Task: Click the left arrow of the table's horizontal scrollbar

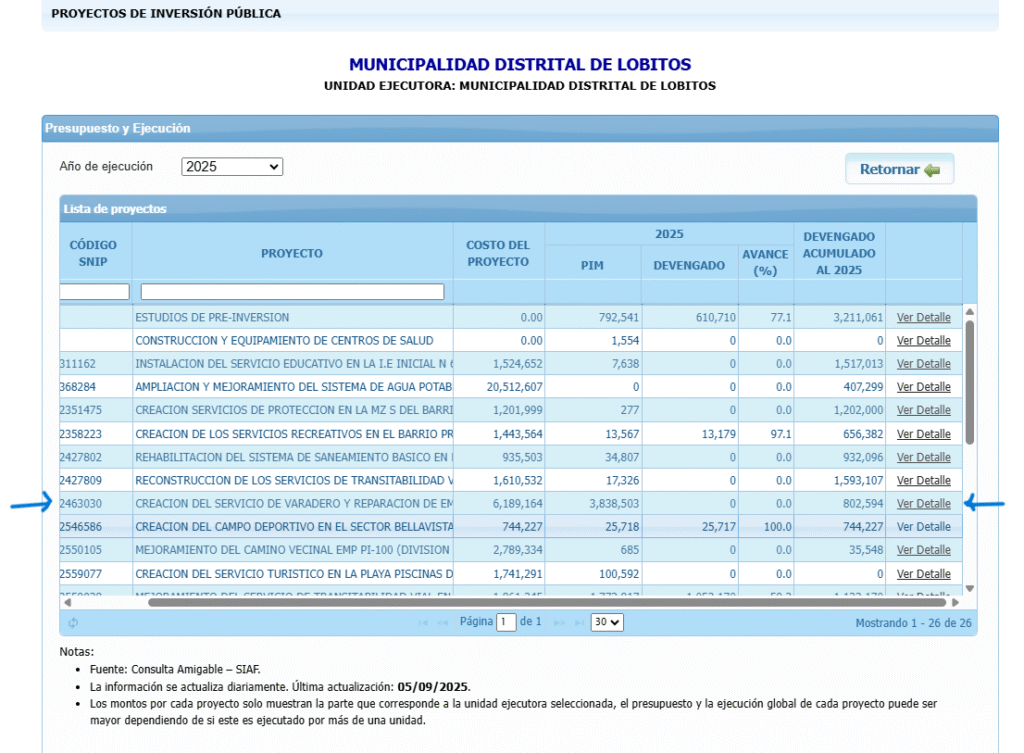Action: pyautogui.click(x=67, y=602)
